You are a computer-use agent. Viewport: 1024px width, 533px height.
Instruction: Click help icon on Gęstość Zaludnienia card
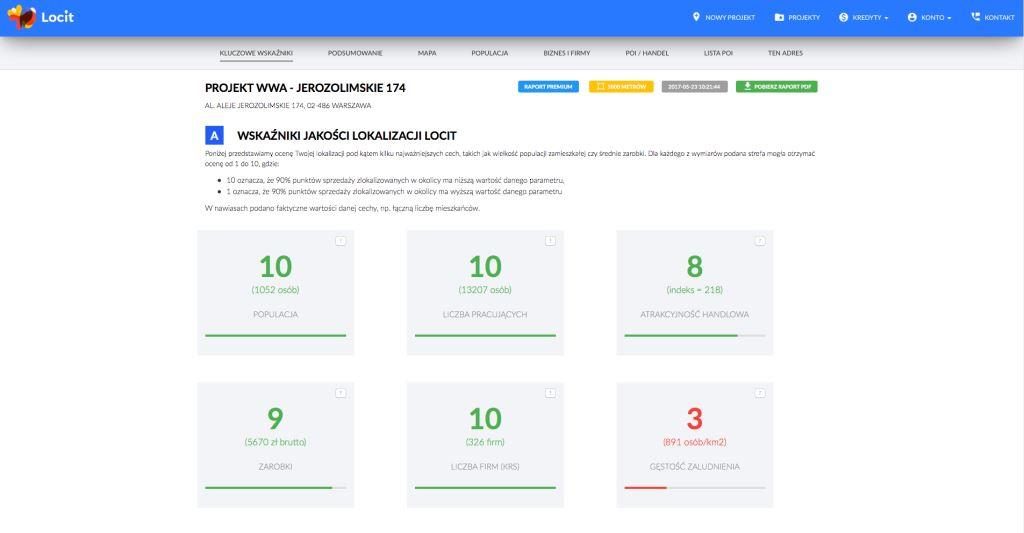tap(759, 393)
